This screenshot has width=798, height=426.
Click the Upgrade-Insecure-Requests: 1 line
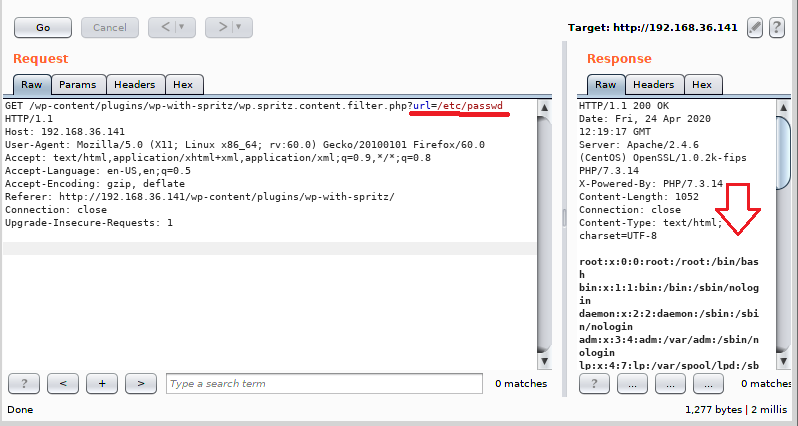pyautogui.click(x=89, y=222)
